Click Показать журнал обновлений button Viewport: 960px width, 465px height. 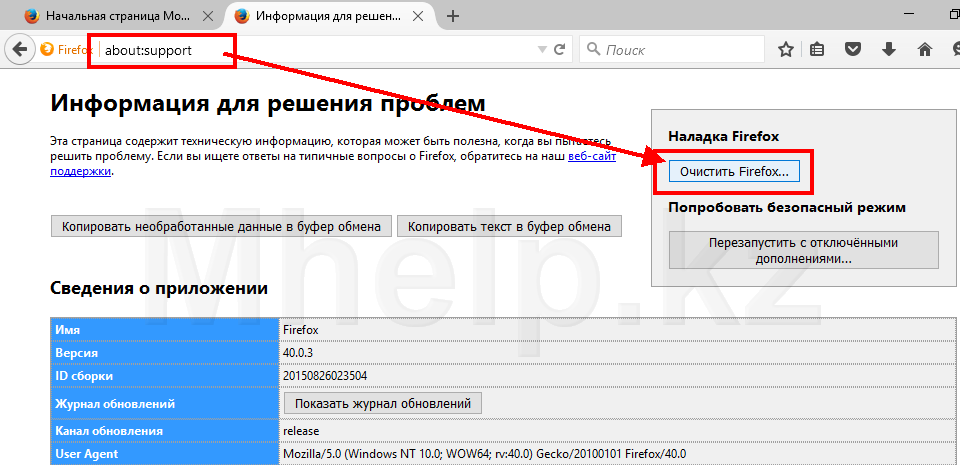(x=383, y=403)
